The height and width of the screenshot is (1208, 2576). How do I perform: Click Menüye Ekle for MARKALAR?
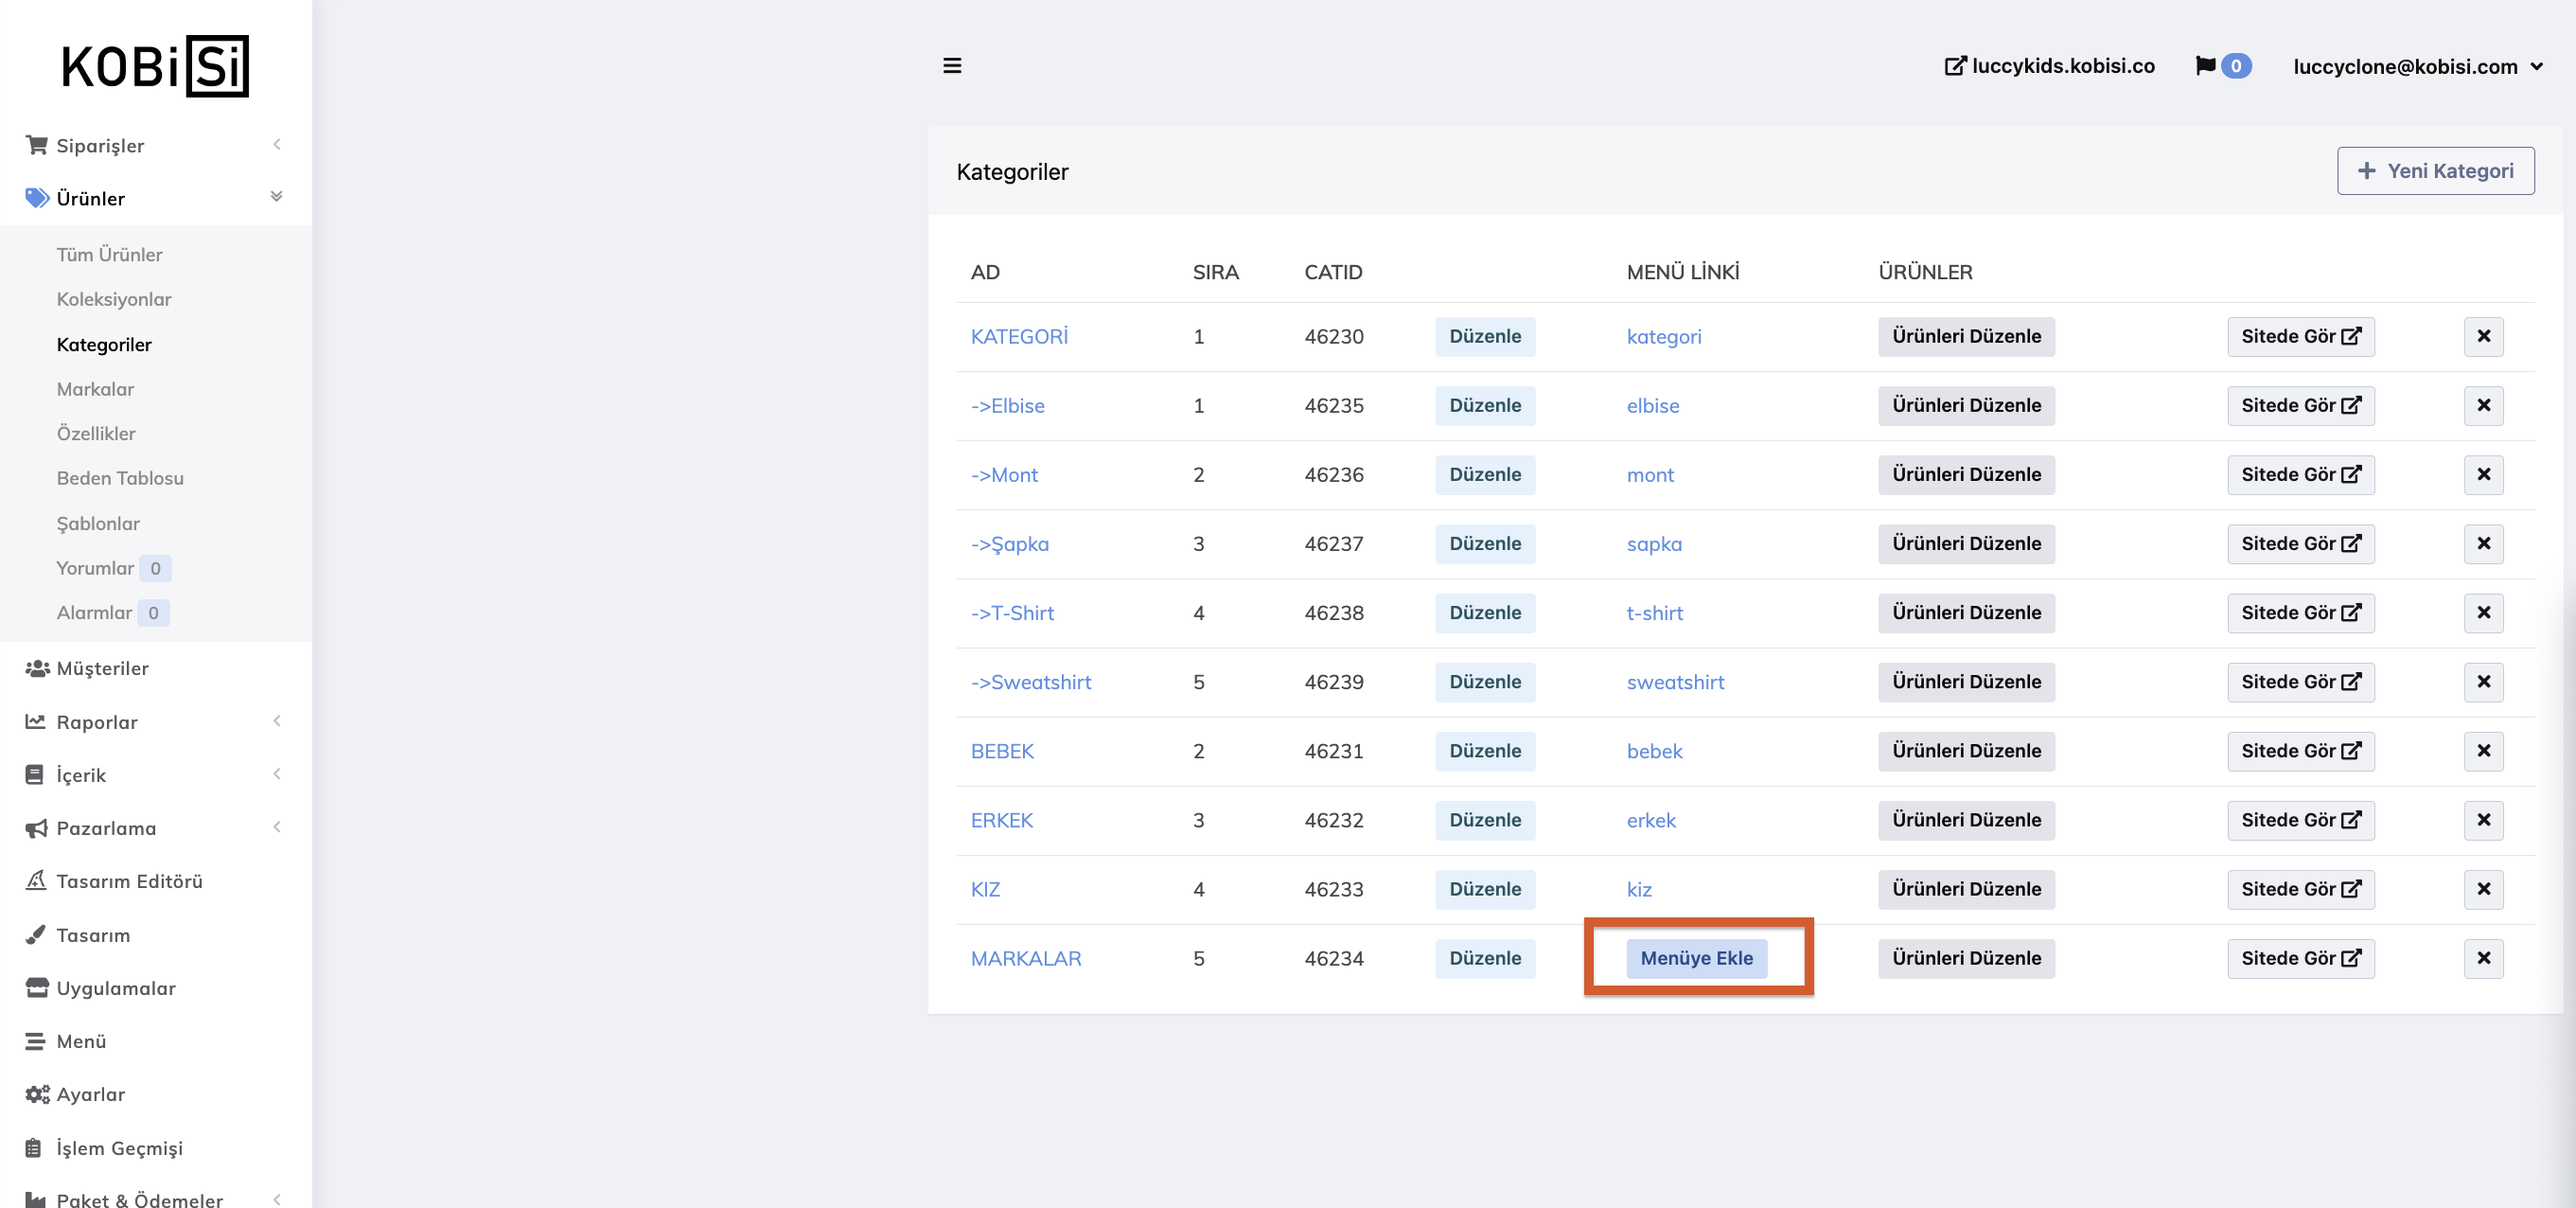click(x=1696, y=958)
